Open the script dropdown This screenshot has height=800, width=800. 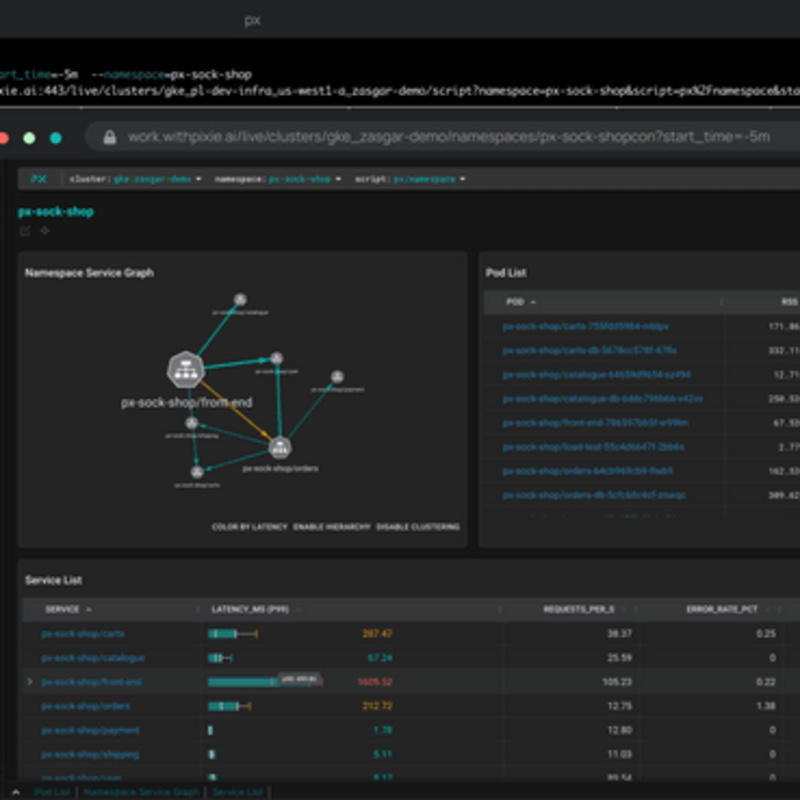pyautogui.click(x=410, y=179)
